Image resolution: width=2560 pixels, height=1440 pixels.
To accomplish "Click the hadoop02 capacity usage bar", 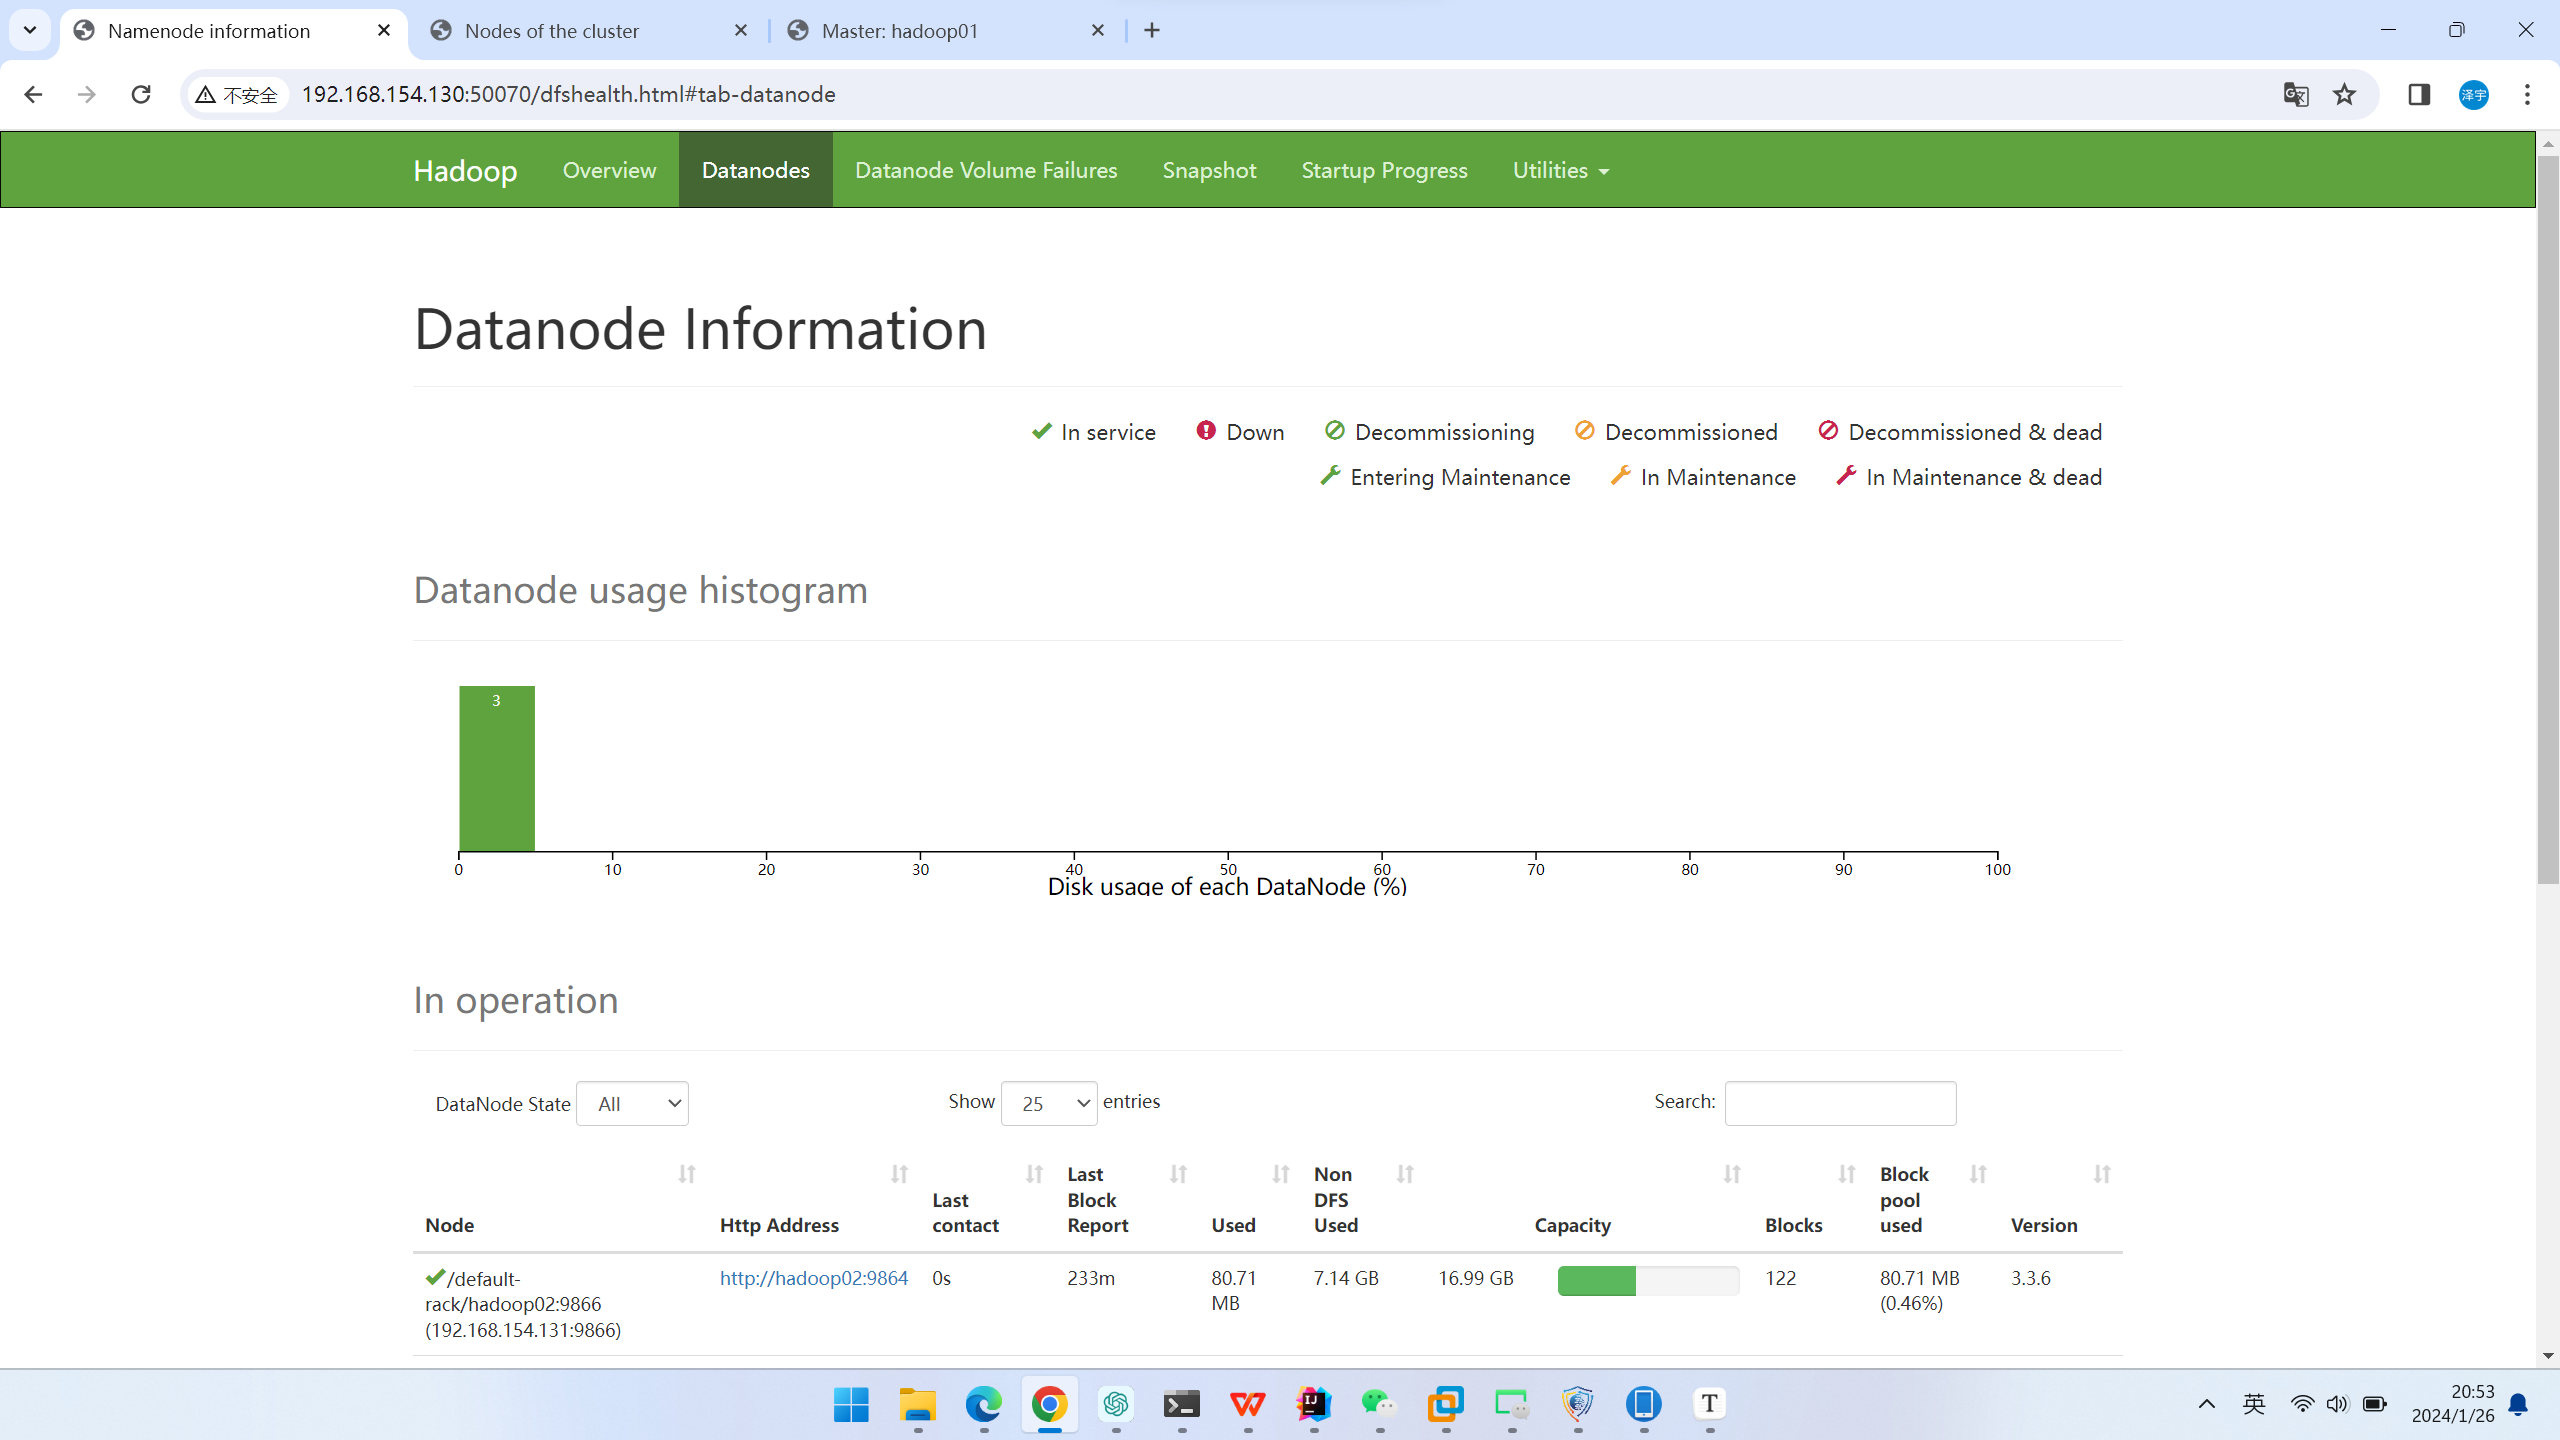I will (1648, 1280).
